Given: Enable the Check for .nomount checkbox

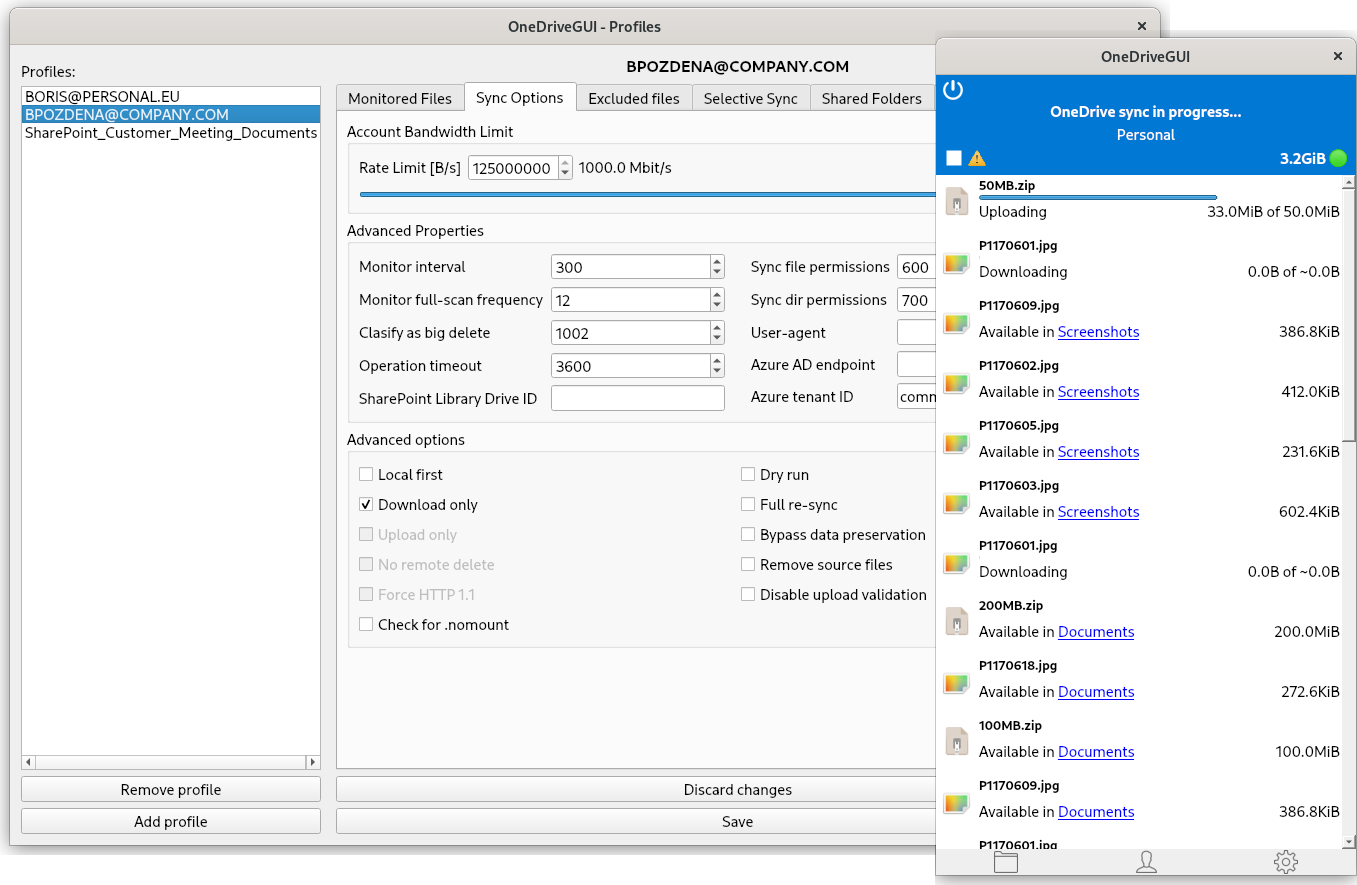Looking at the screenshot, I should tap(366, 624).
